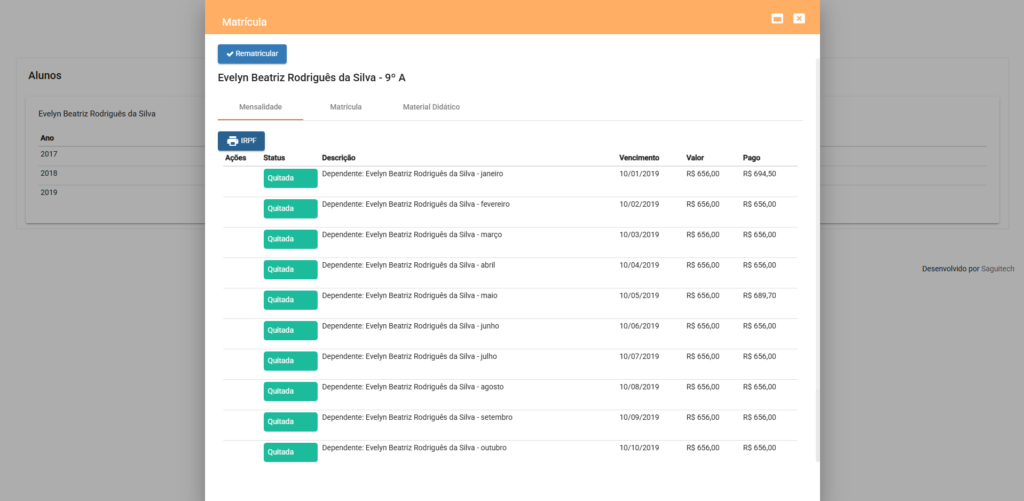Click the Descrição column header

pyautogui.click(x=339, y=158)
